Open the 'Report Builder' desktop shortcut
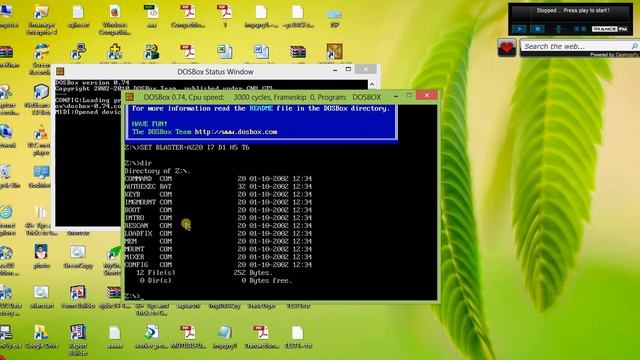 coord(78,340)
